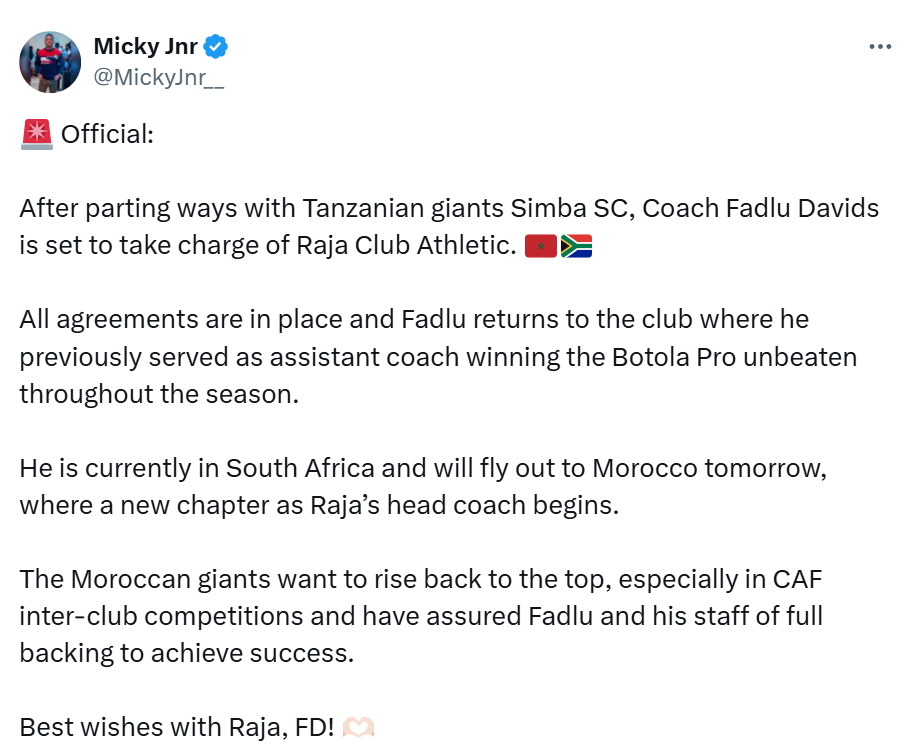
Task: Click the Micky Jnr display name
Action: coord(145,46)
